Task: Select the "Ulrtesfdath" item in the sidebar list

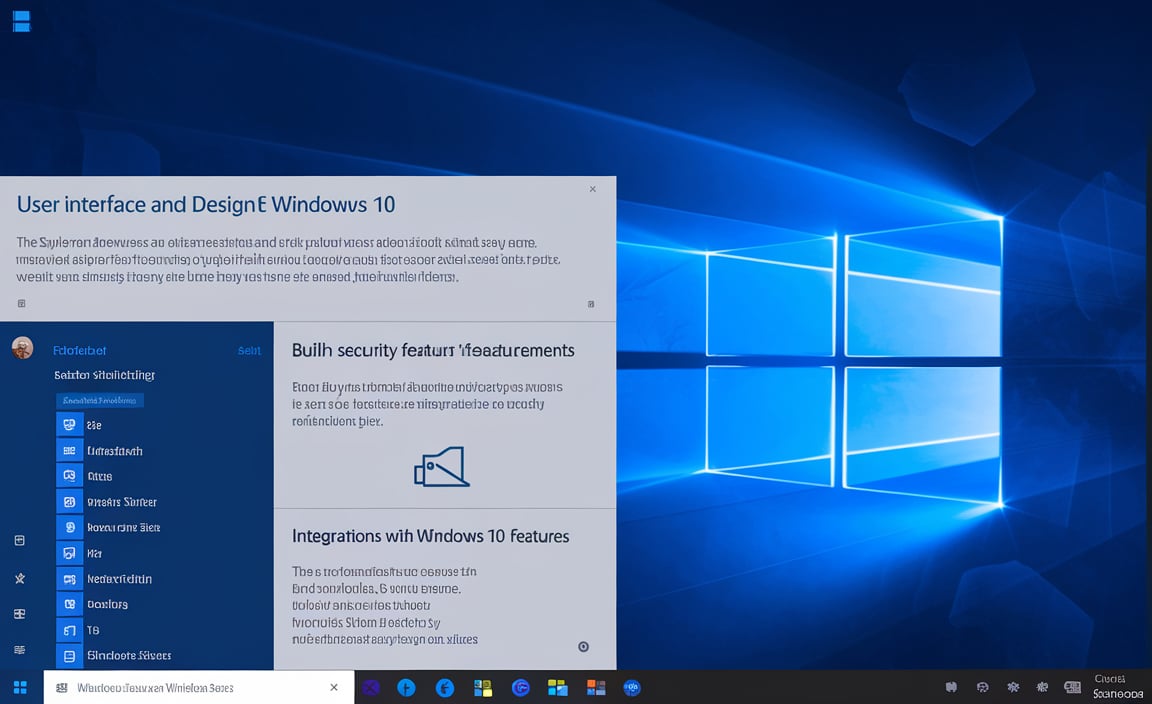Action: (114, 451)
